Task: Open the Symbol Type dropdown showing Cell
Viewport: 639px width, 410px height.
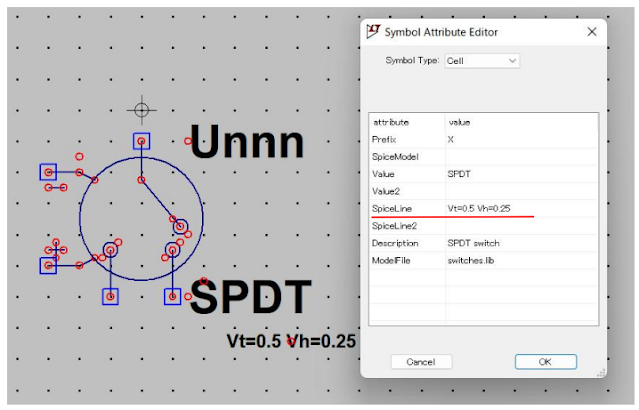Action: coord(482,61)
